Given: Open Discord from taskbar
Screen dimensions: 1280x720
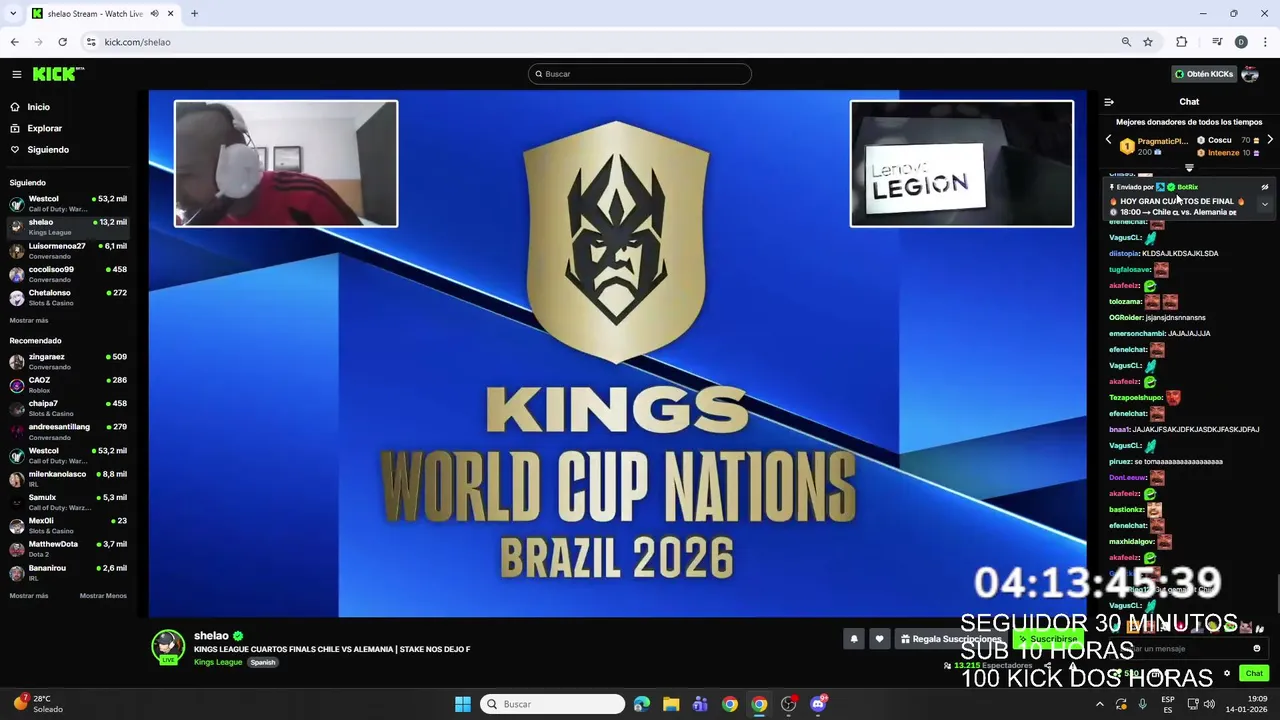Looking at the screenshot, I should click(x=818, y=704).
